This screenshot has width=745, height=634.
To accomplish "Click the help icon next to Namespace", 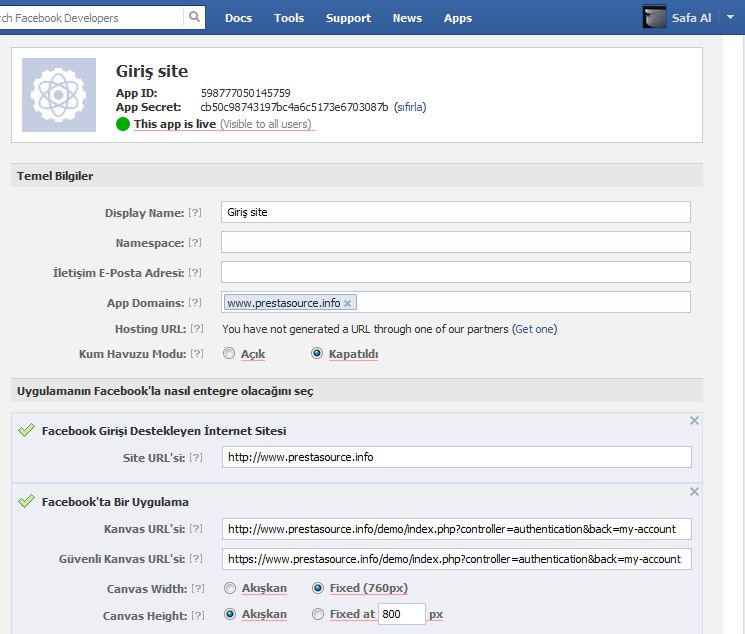I will (x=195, y=243).
